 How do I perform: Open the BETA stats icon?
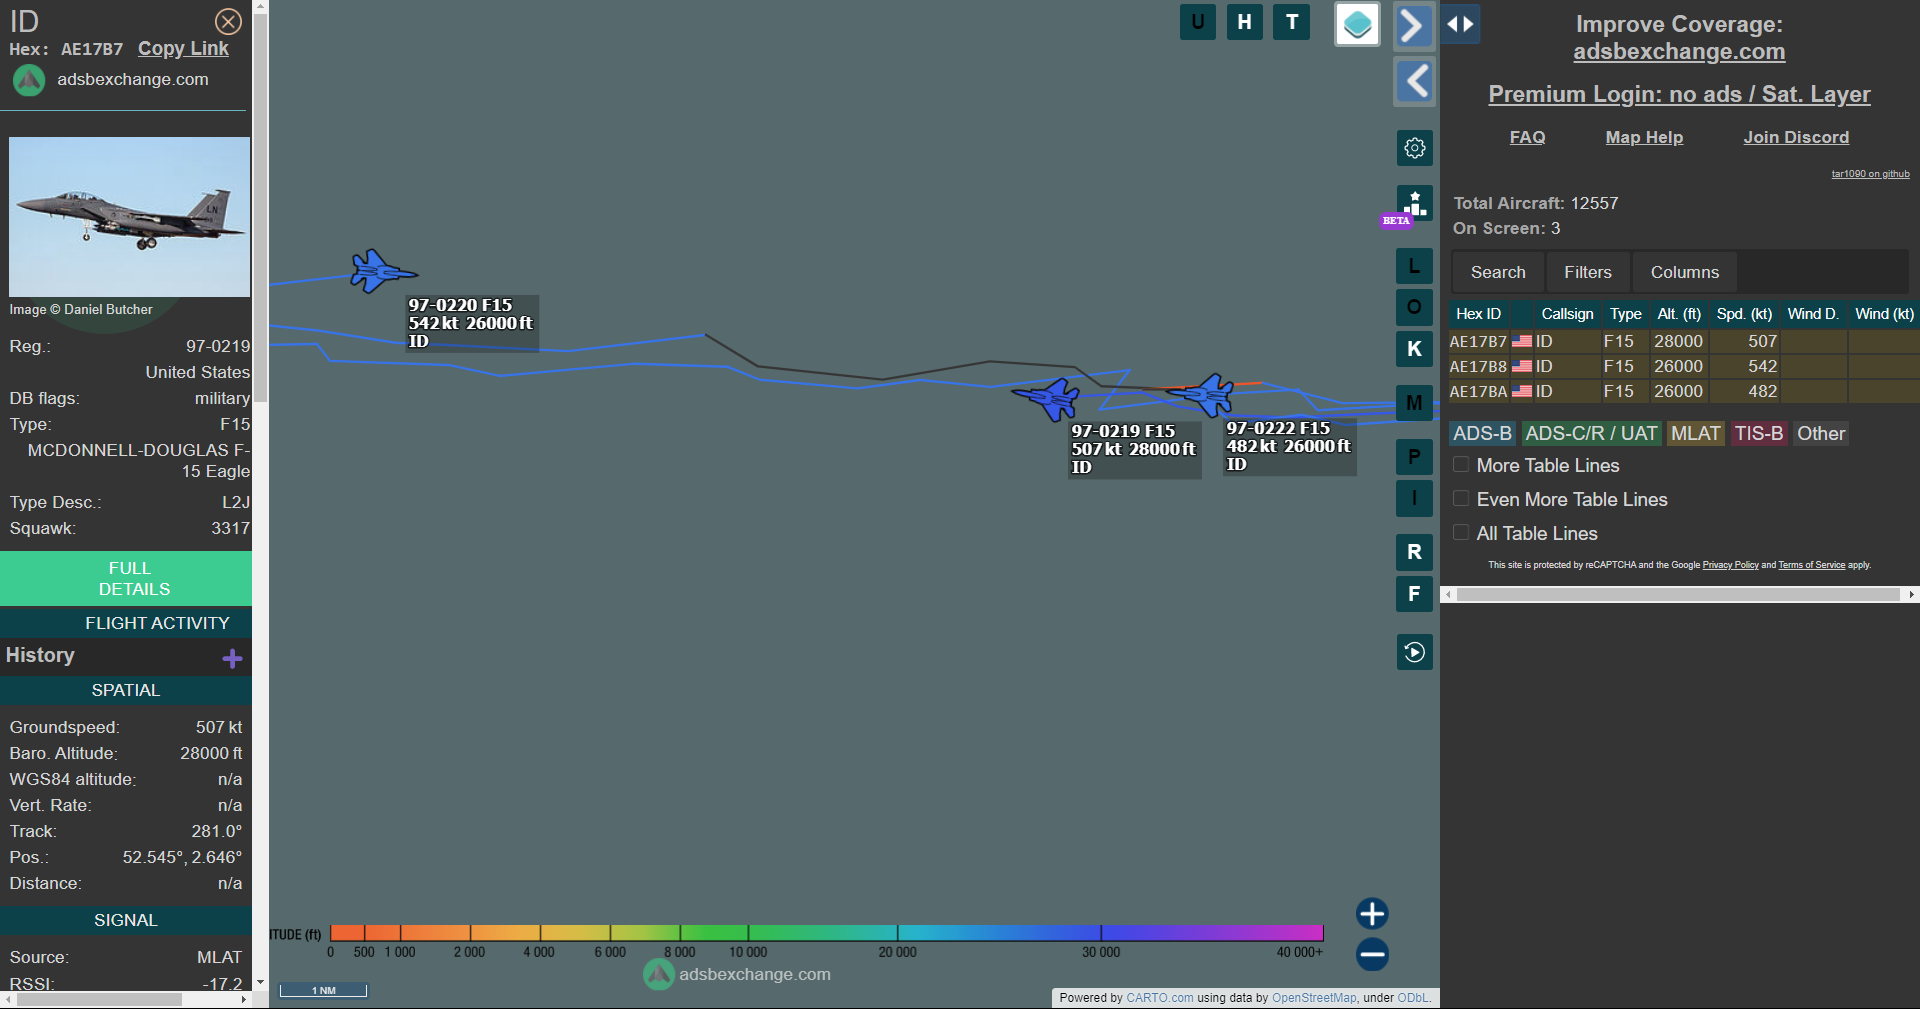[x=1414, y=203]
